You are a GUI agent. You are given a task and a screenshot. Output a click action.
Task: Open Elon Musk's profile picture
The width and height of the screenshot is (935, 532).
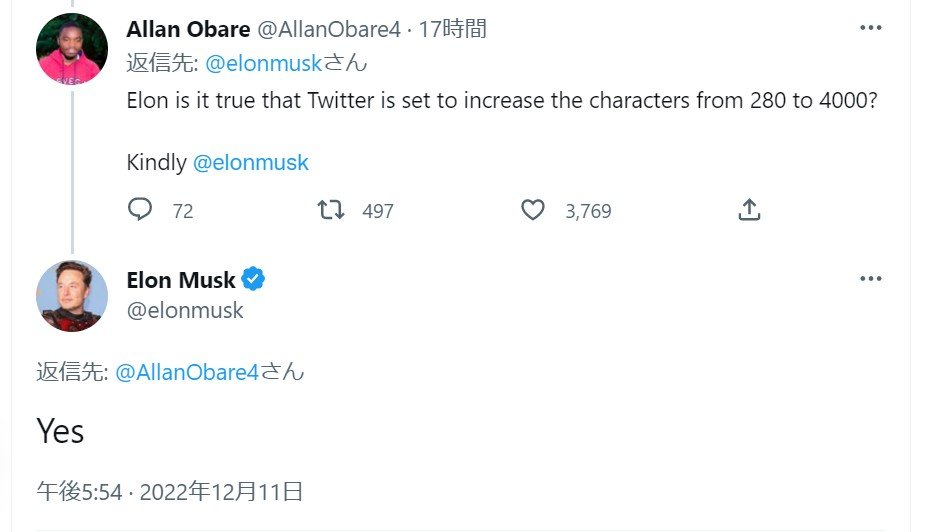72,296
